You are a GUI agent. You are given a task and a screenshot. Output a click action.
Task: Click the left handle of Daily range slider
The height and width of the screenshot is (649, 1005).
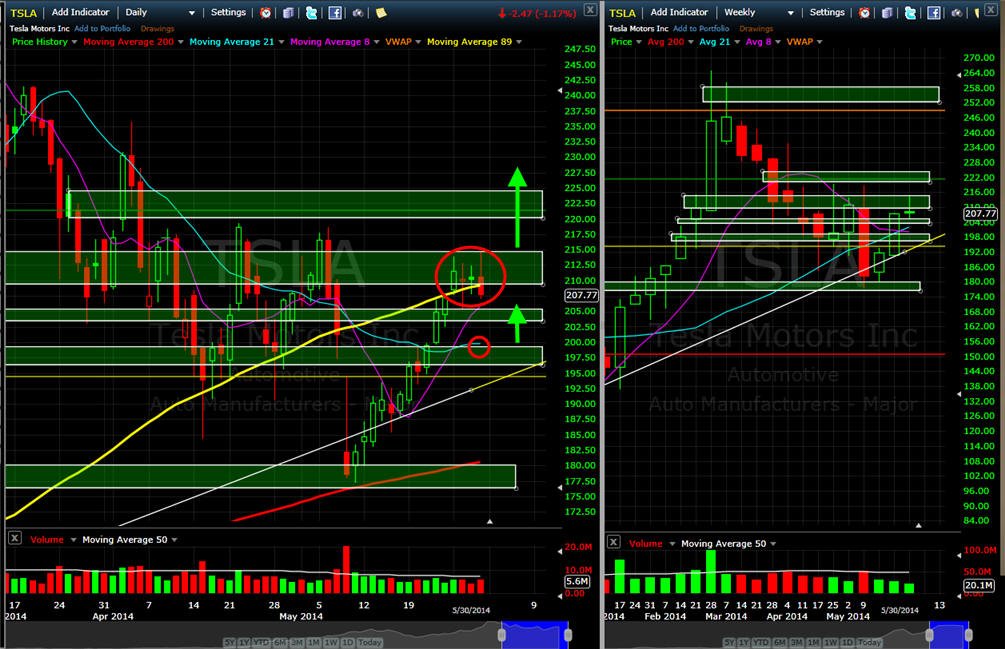[x=502, y=634]
